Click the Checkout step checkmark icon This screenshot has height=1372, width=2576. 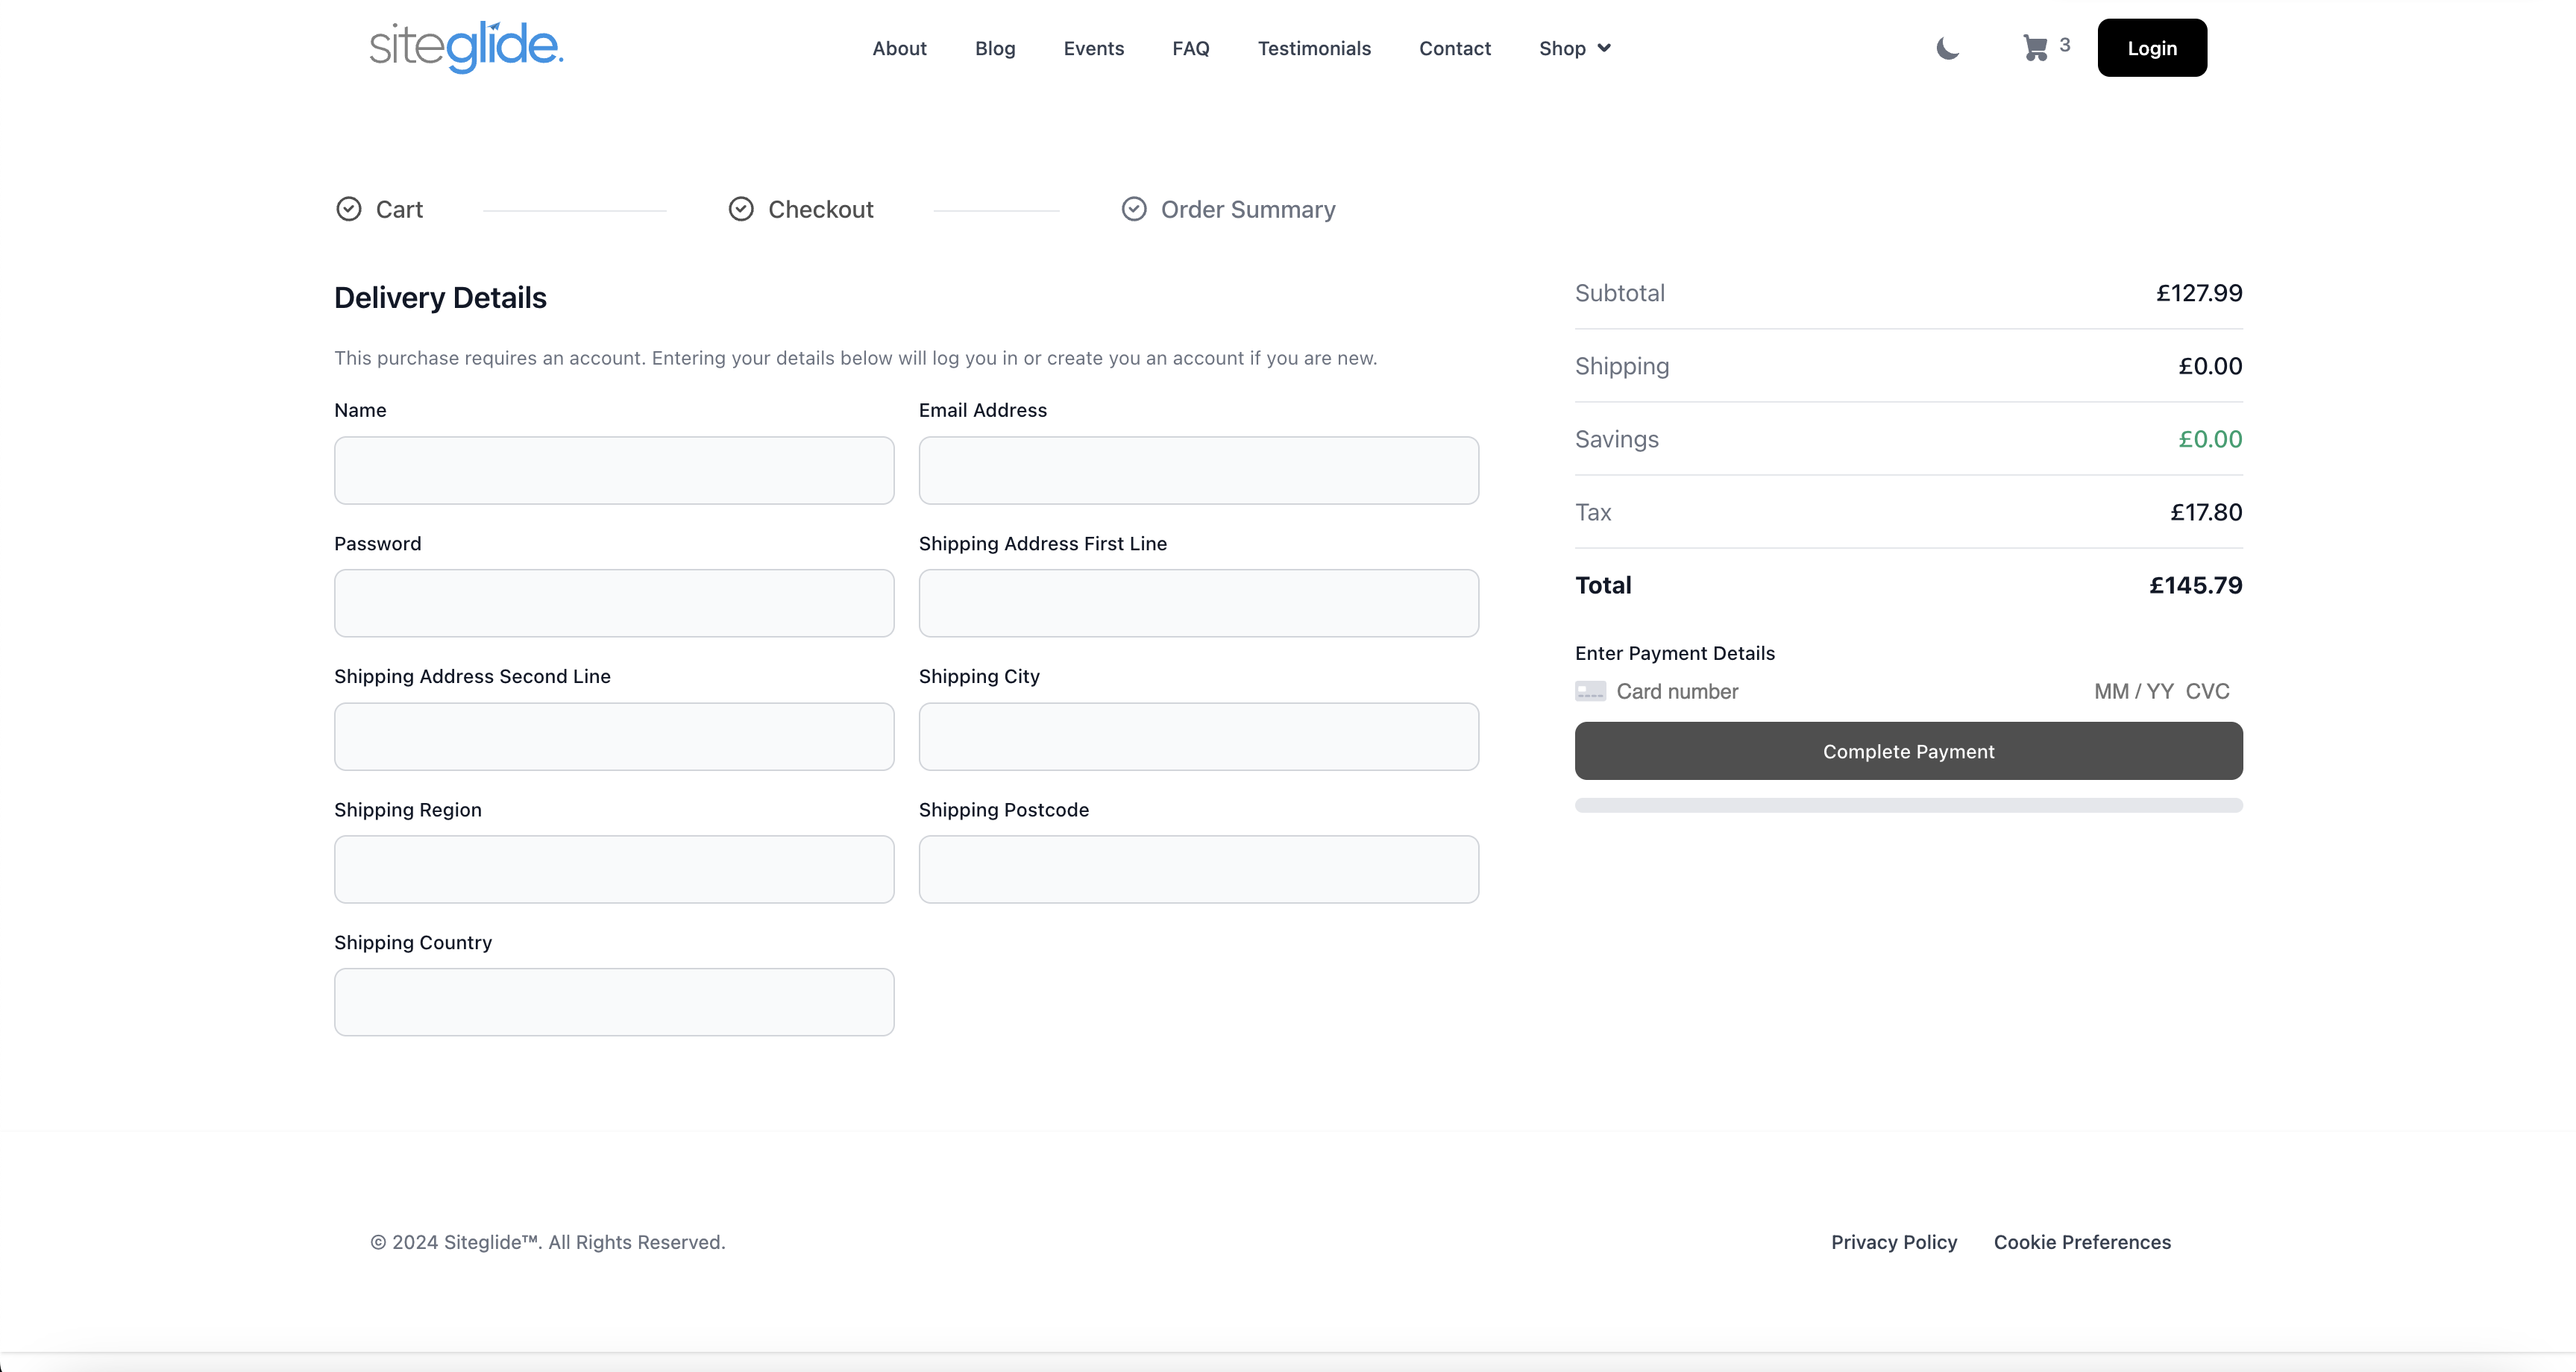[741, 209]
